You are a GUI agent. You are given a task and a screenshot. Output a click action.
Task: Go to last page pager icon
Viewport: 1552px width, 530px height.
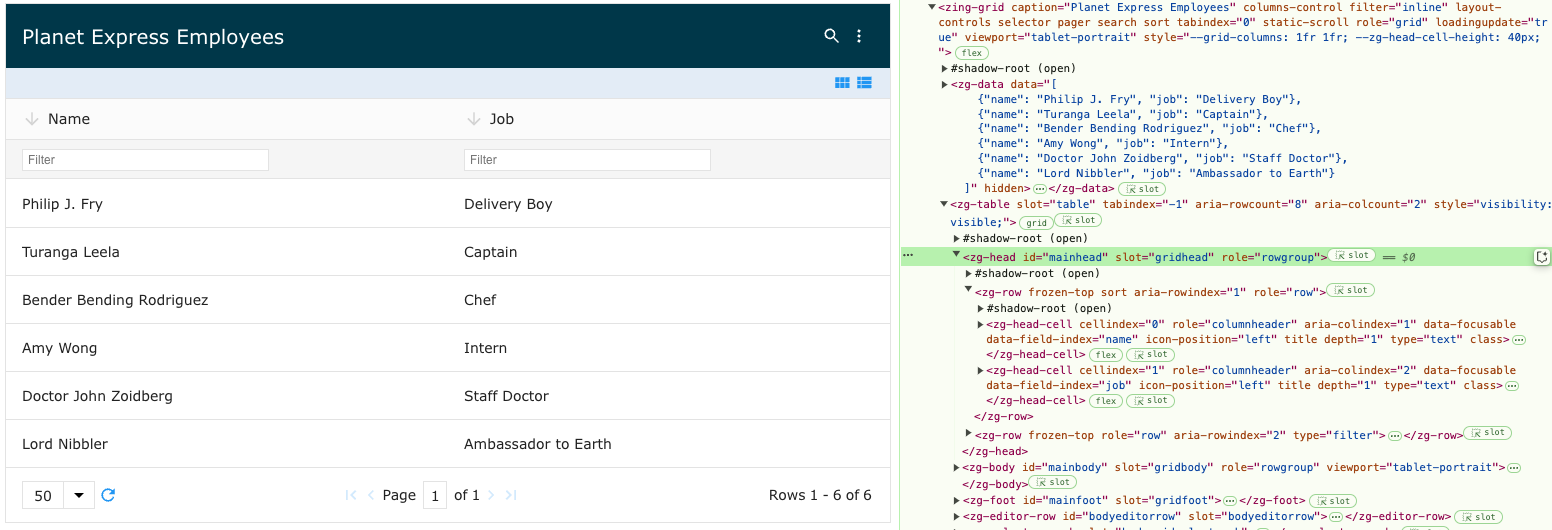(511, 495)
